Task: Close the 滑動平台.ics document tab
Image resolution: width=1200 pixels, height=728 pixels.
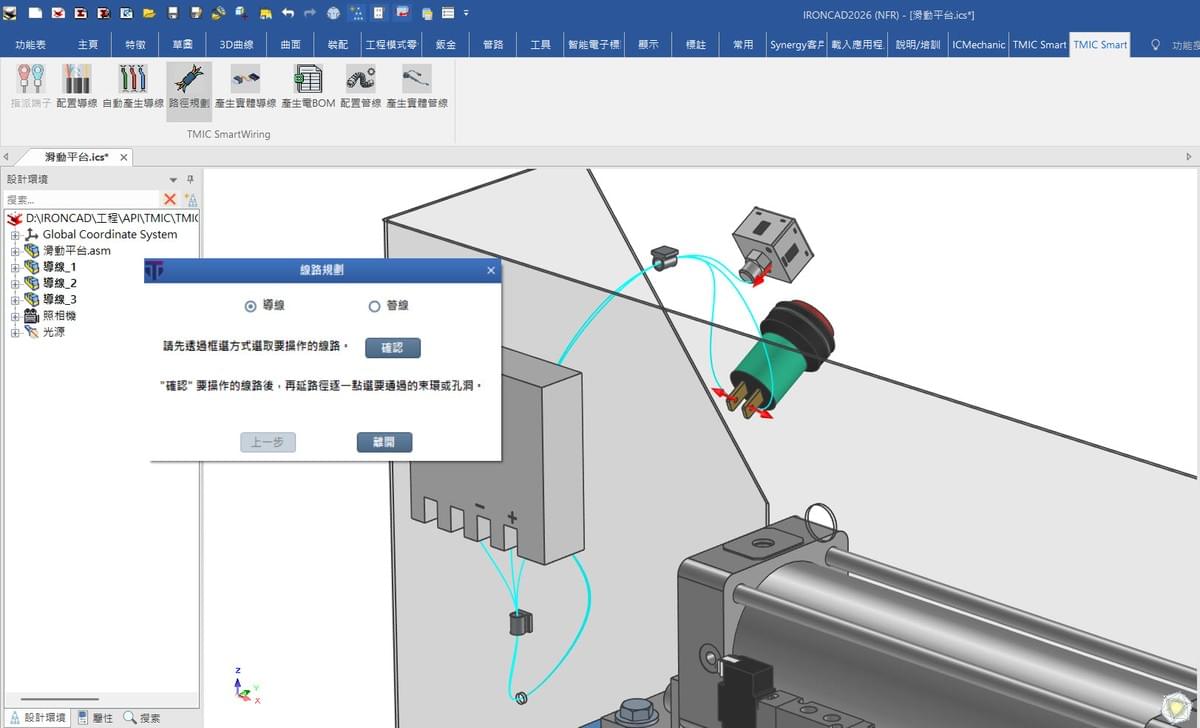Action: tap(123, 158)
